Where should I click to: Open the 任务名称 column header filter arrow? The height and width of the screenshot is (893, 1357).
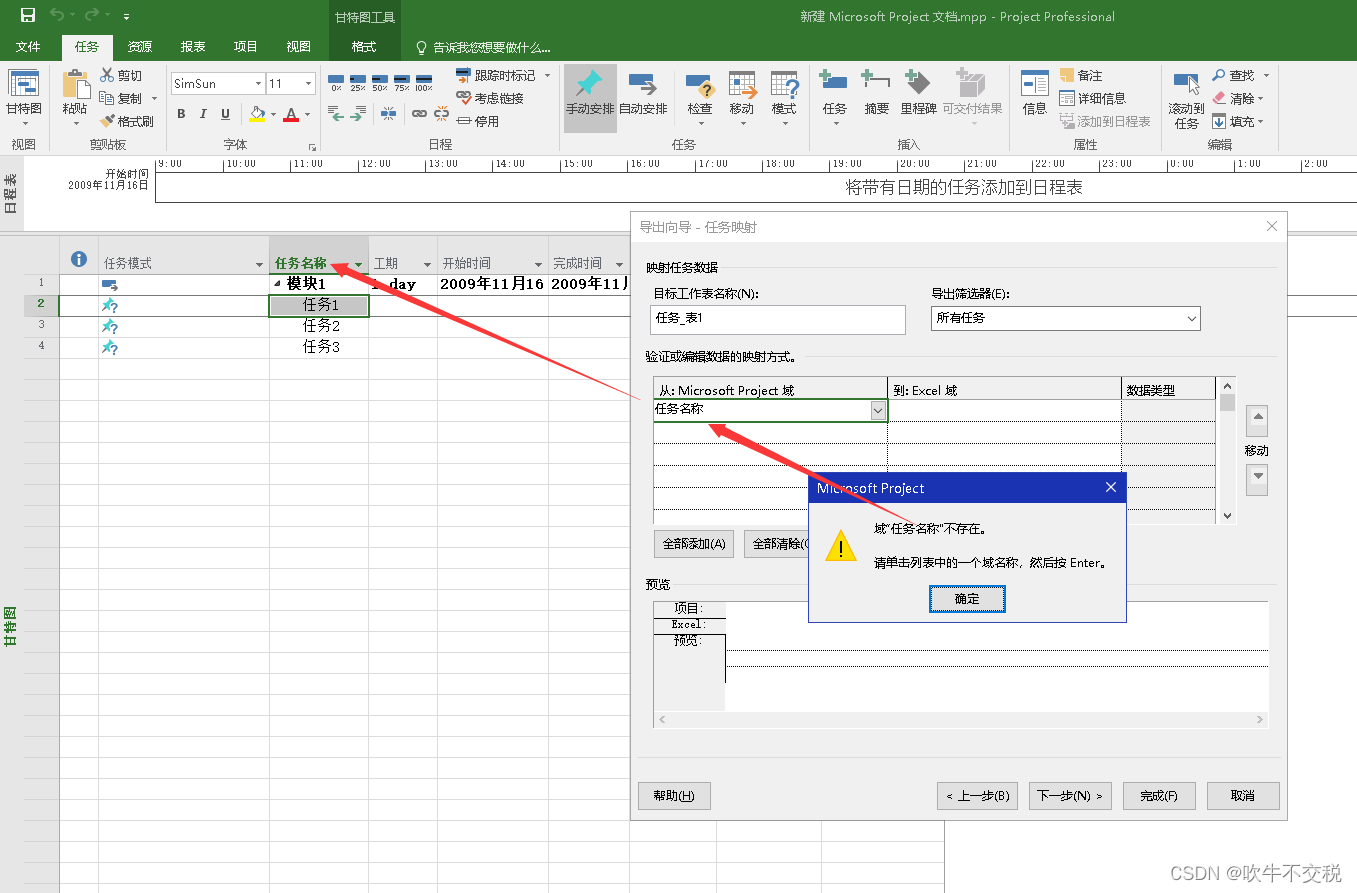coord(358,264)
